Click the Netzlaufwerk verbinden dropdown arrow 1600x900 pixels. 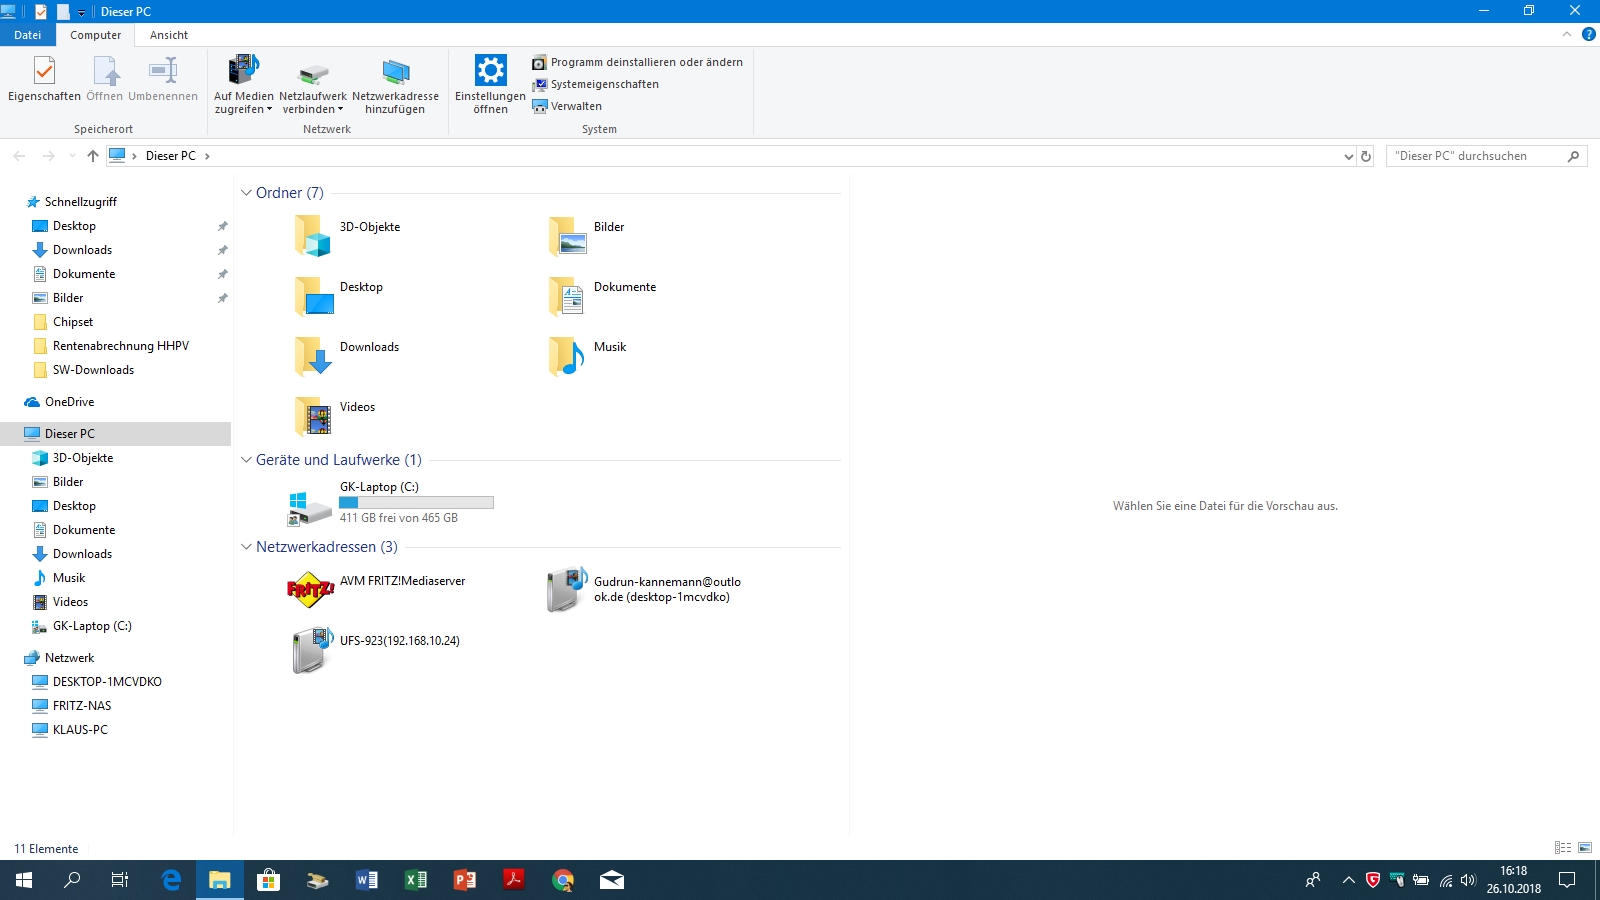coord(340,110)
